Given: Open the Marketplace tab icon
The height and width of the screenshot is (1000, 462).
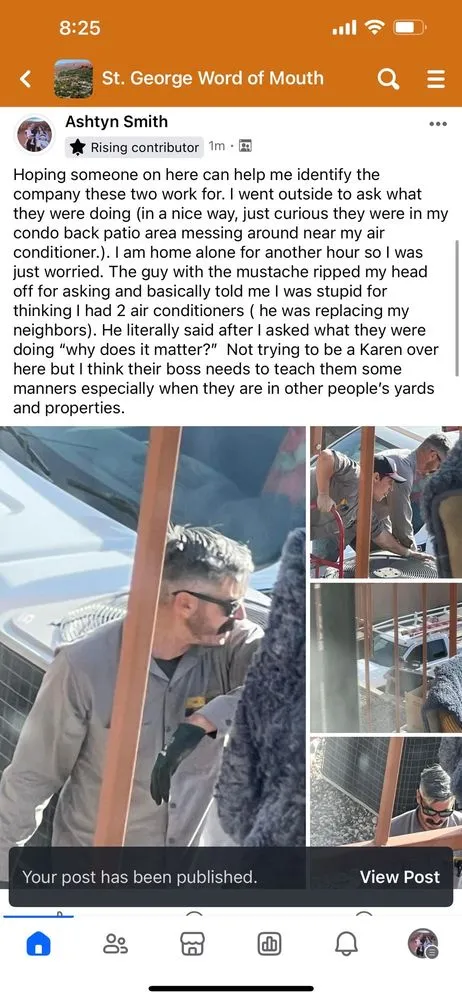Looking at the screenshot, I should (x=192, y=943).
